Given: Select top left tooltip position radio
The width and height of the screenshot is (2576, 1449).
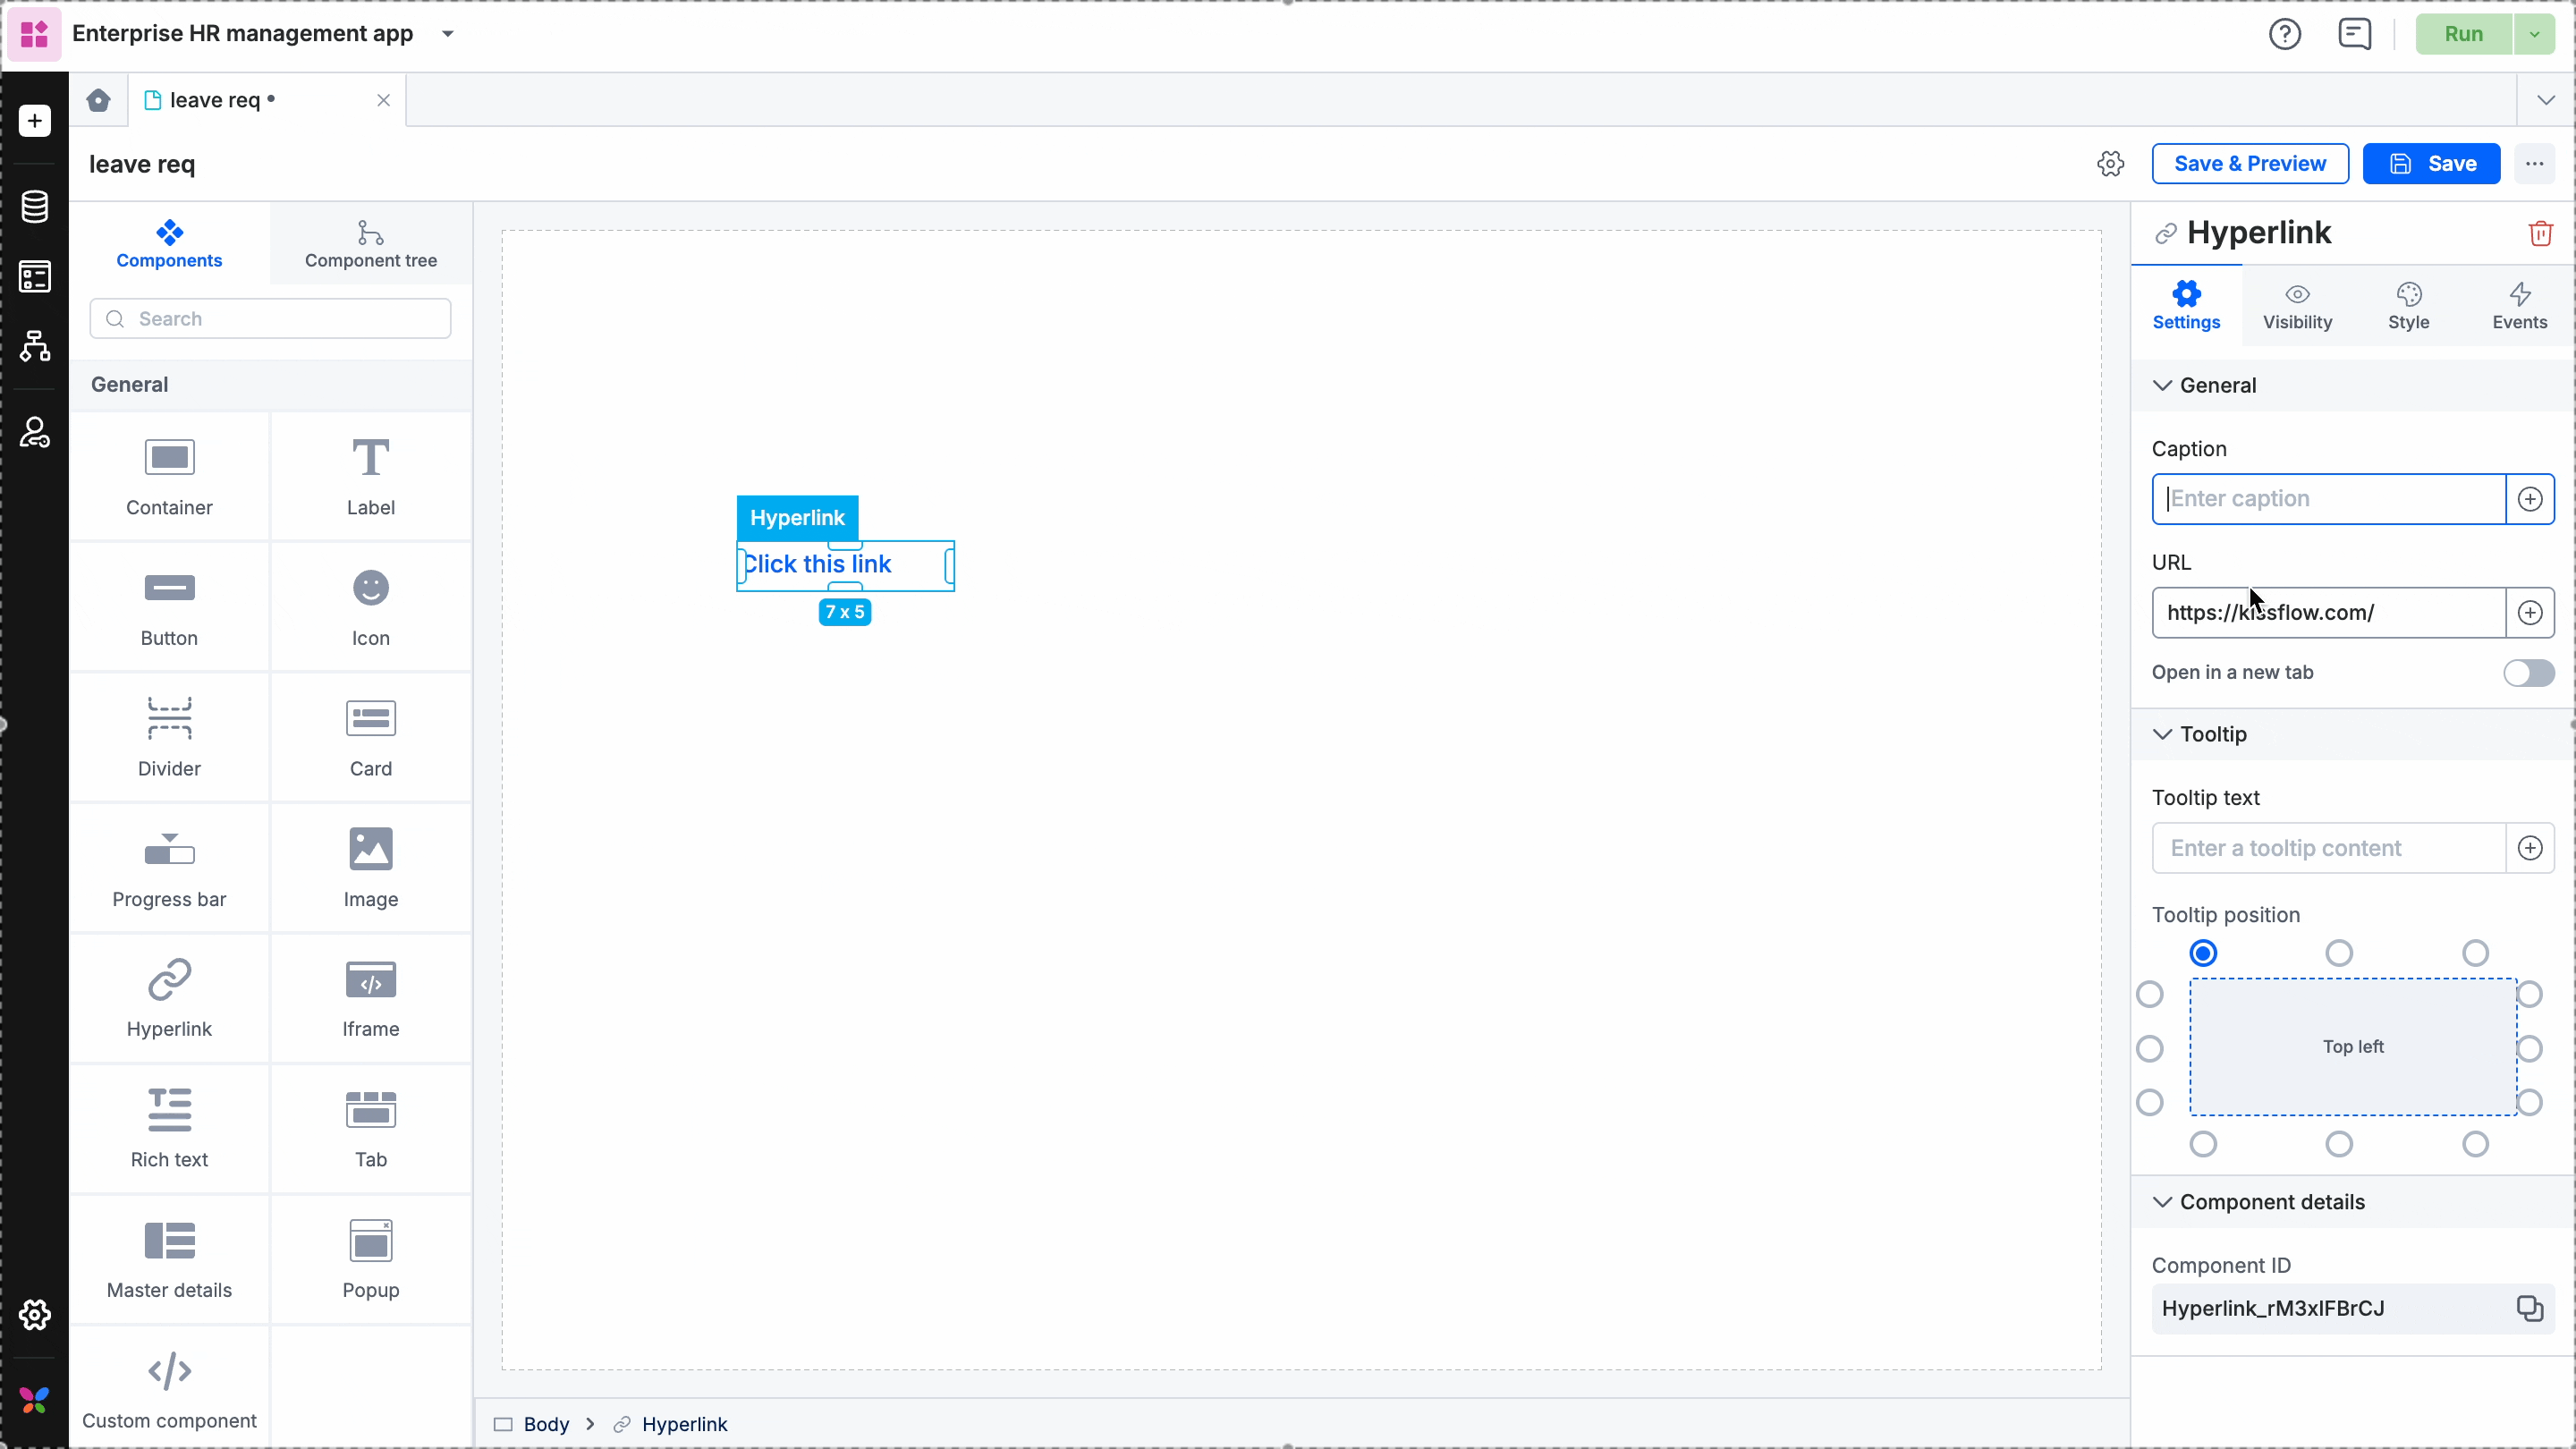Looking at the screenshot, I should click(x=2203, y=953).
